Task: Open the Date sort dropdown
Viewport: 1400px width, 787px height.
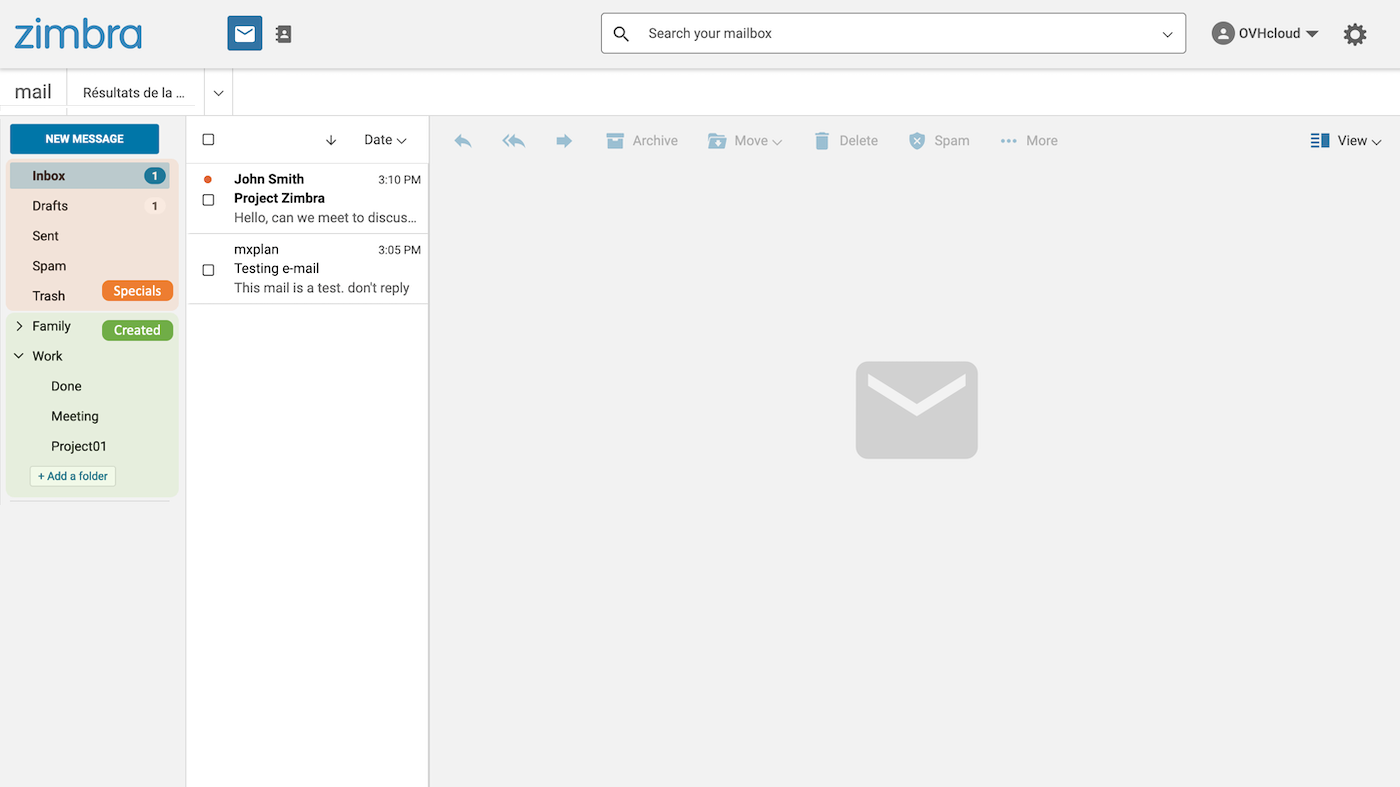Action: [386, 140]
